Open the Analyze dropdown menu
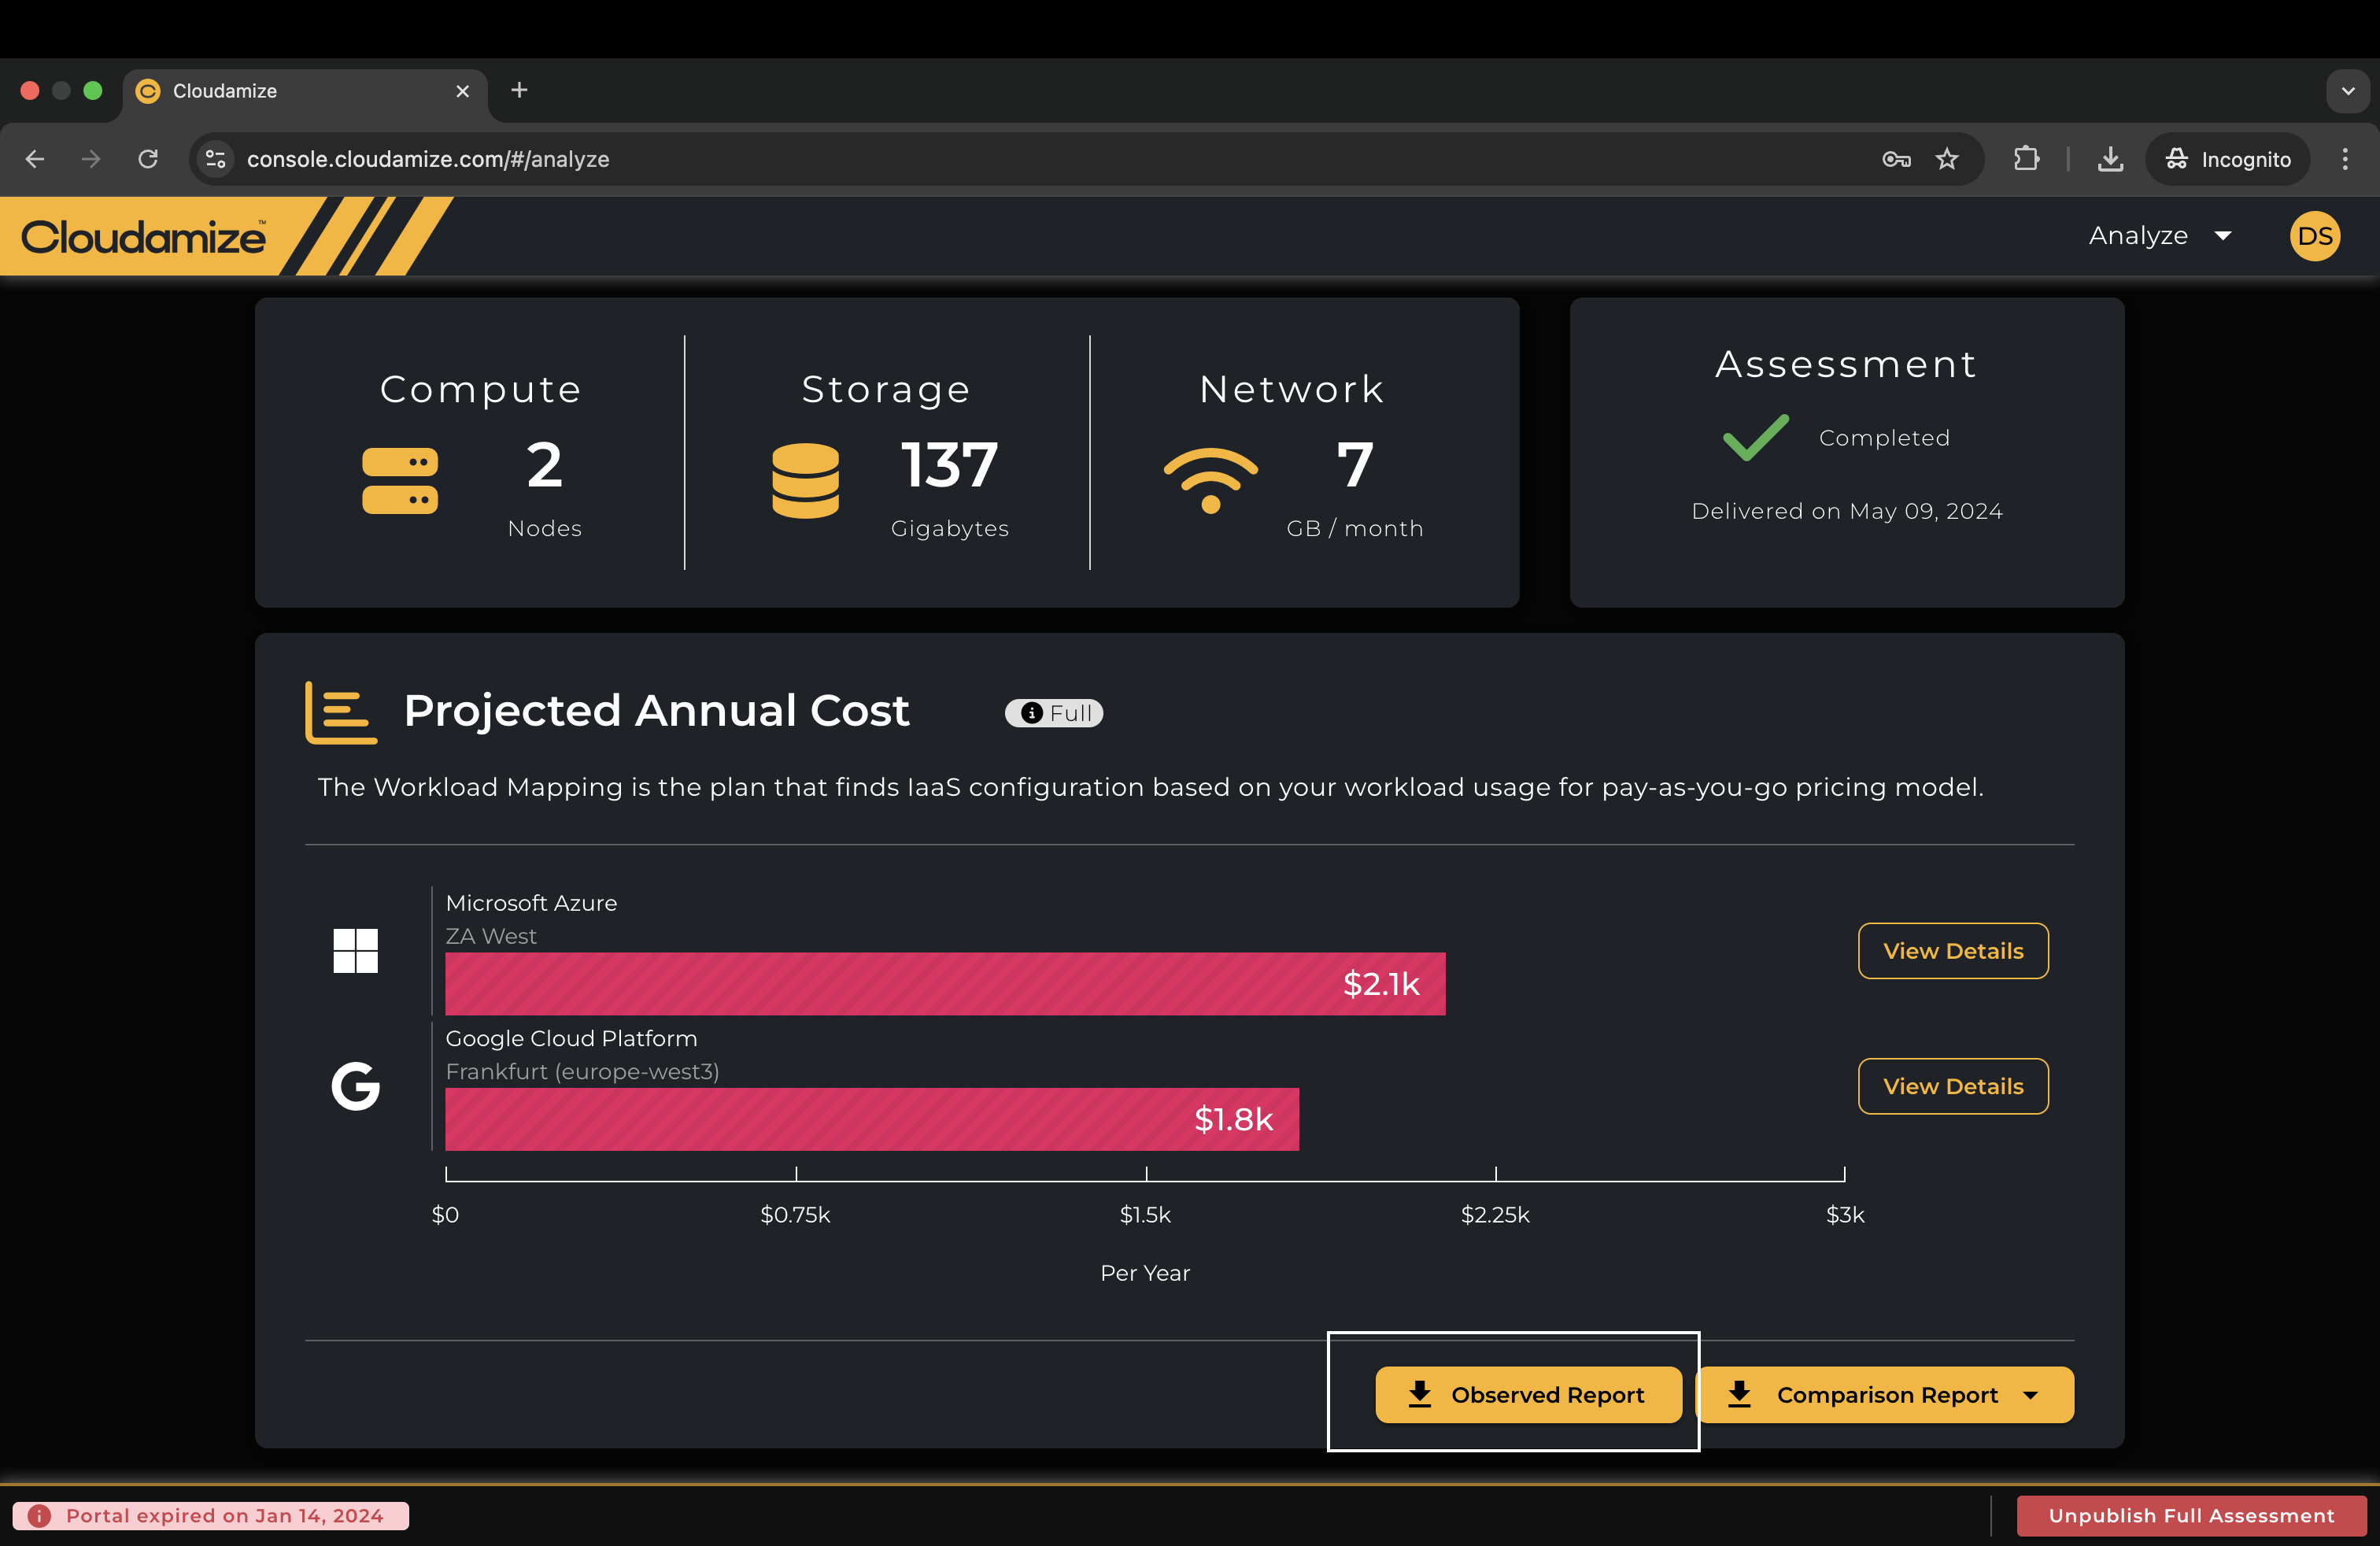 [2160, 236]
